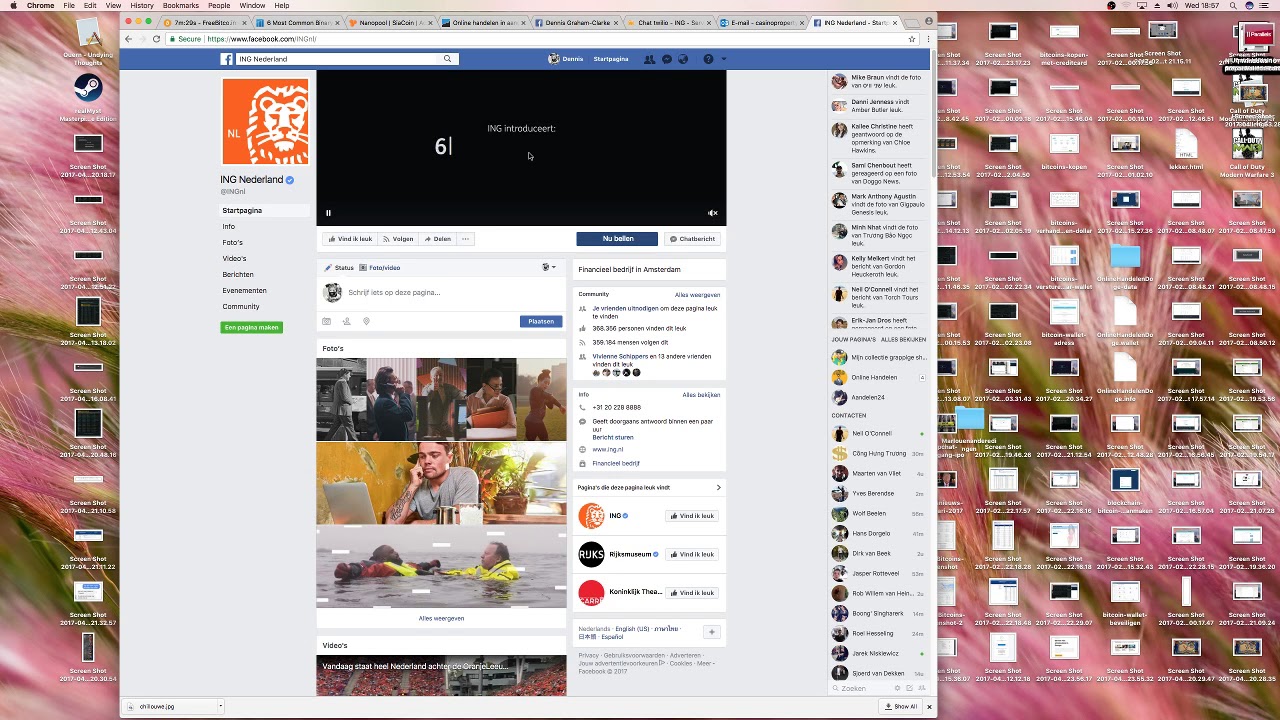Open chat with Jarek Niskiewicz
The image size is (1280, 720).
(879, 654)
